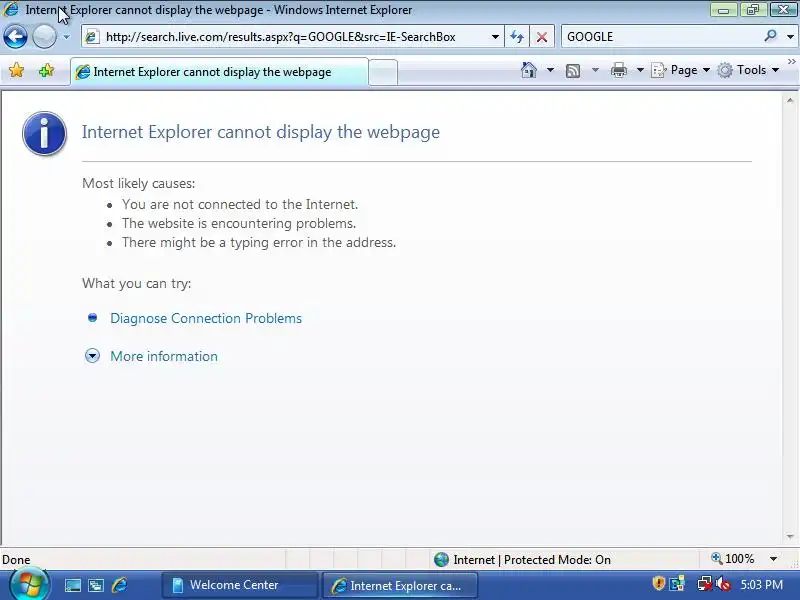This screenshot has height=600, width=800.
Task: Click the 'Most likely causes:' text
Action: pos(139,184)
